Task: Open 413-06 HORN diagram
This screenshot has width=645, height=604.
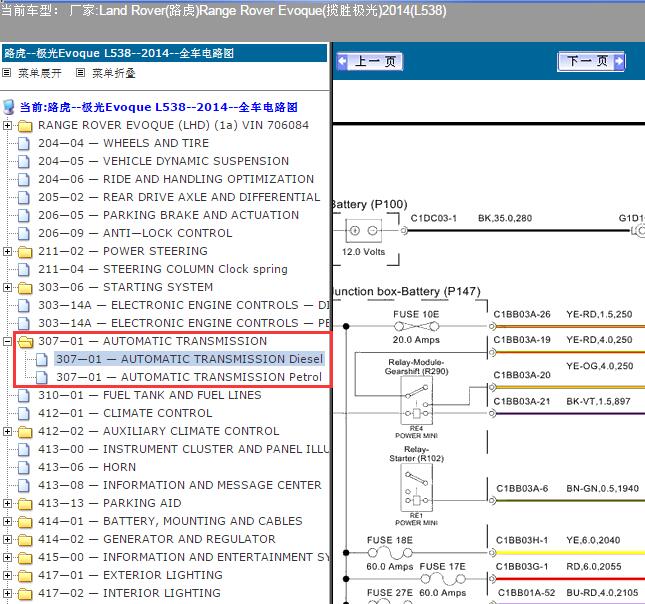Action: (x=87, y=467)
